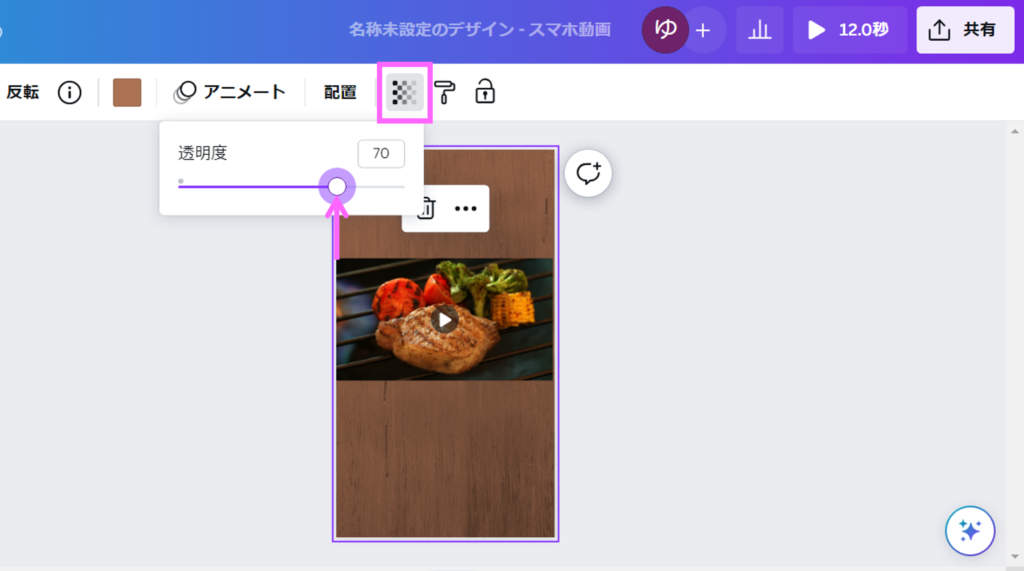Toggle the lock icon in toolbar

coord(485,92)
